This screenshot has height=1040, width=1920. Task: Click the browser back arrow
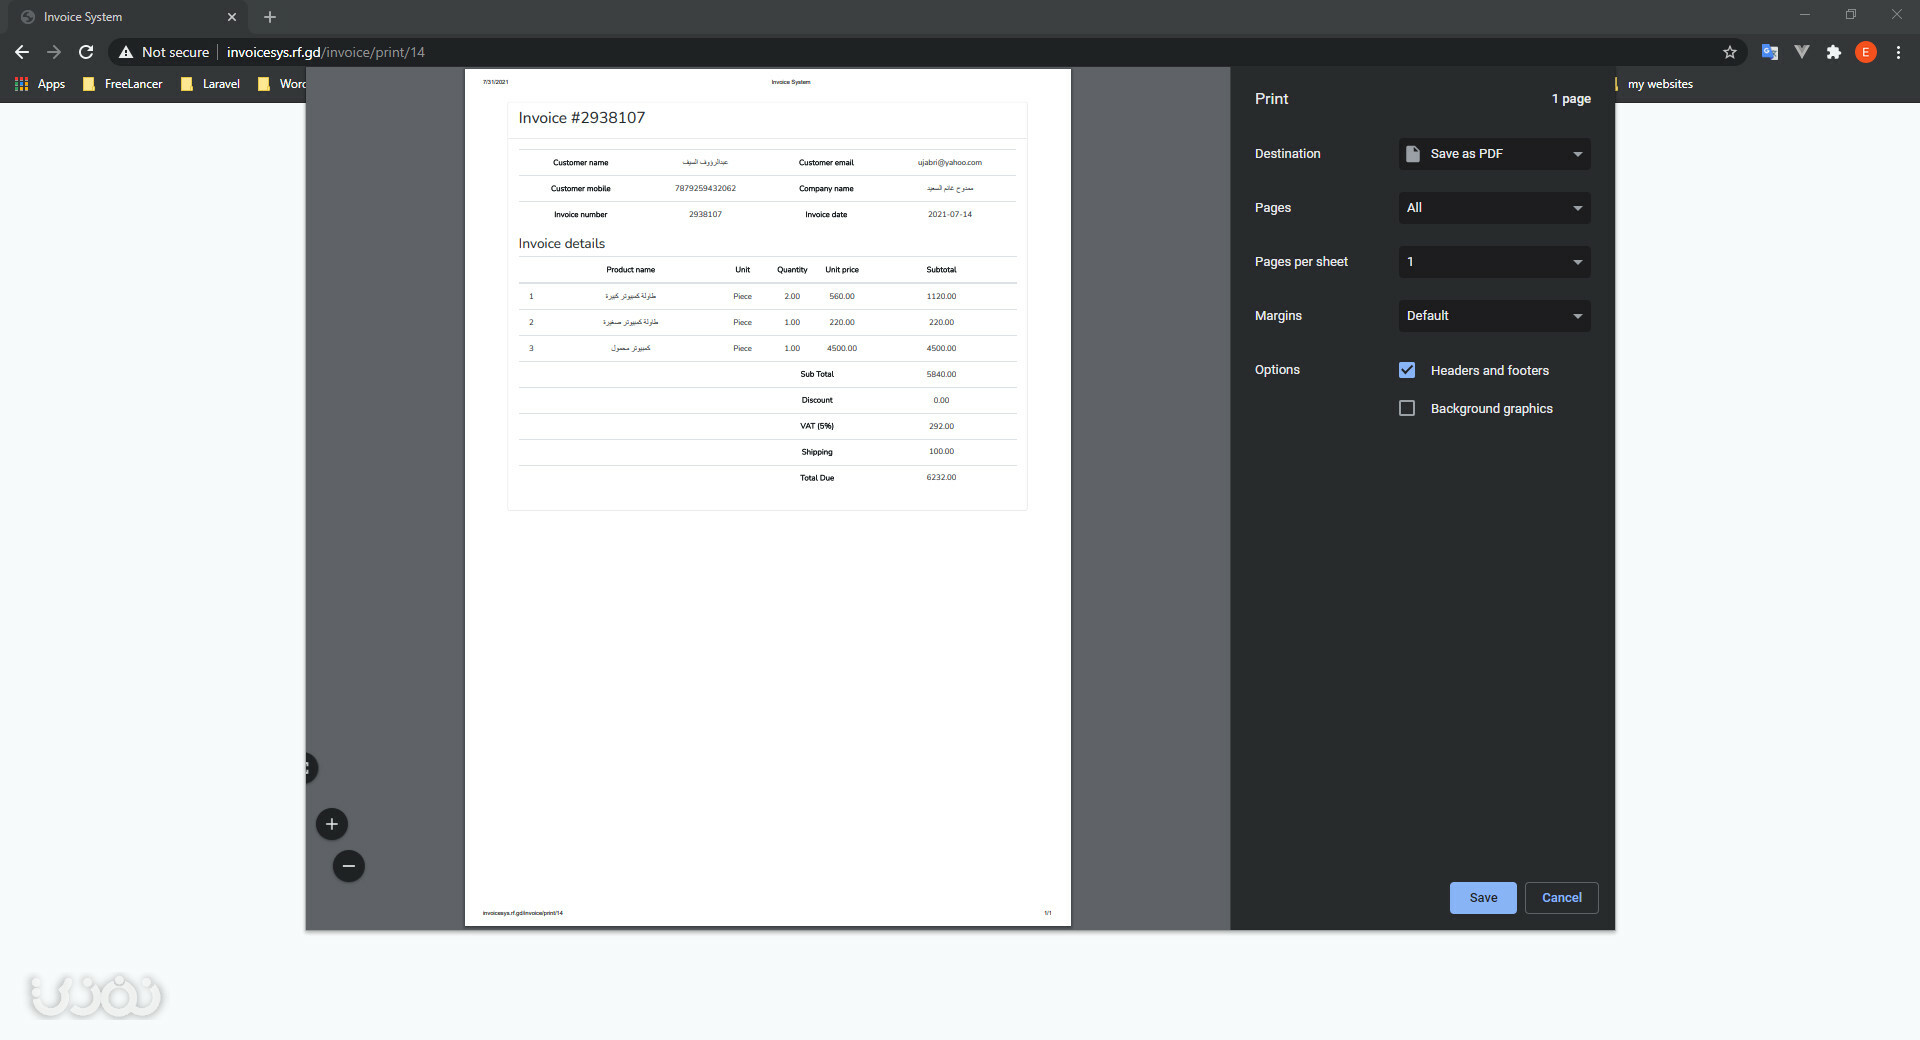22,52
